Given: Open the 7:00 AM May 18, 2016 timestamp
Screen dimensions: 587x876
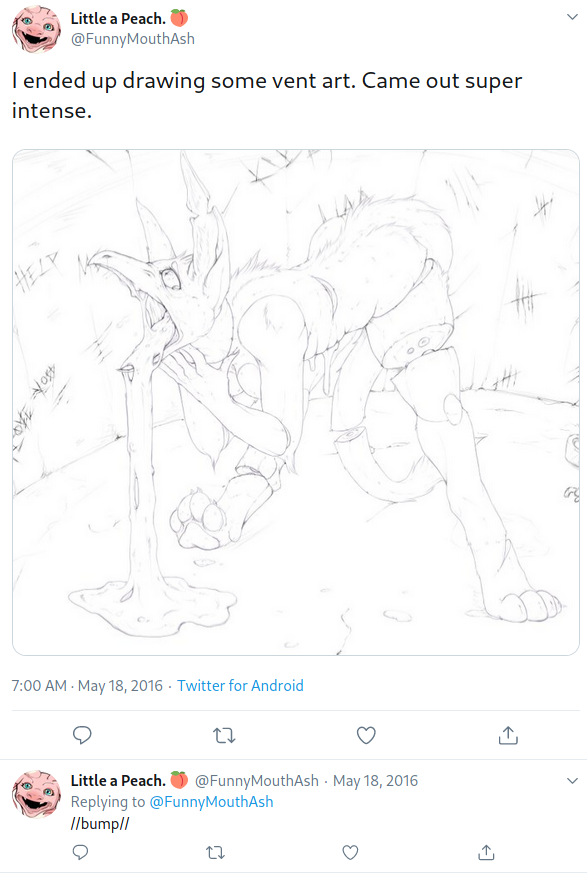Looking at the screenshot, I should coord(87,685).
